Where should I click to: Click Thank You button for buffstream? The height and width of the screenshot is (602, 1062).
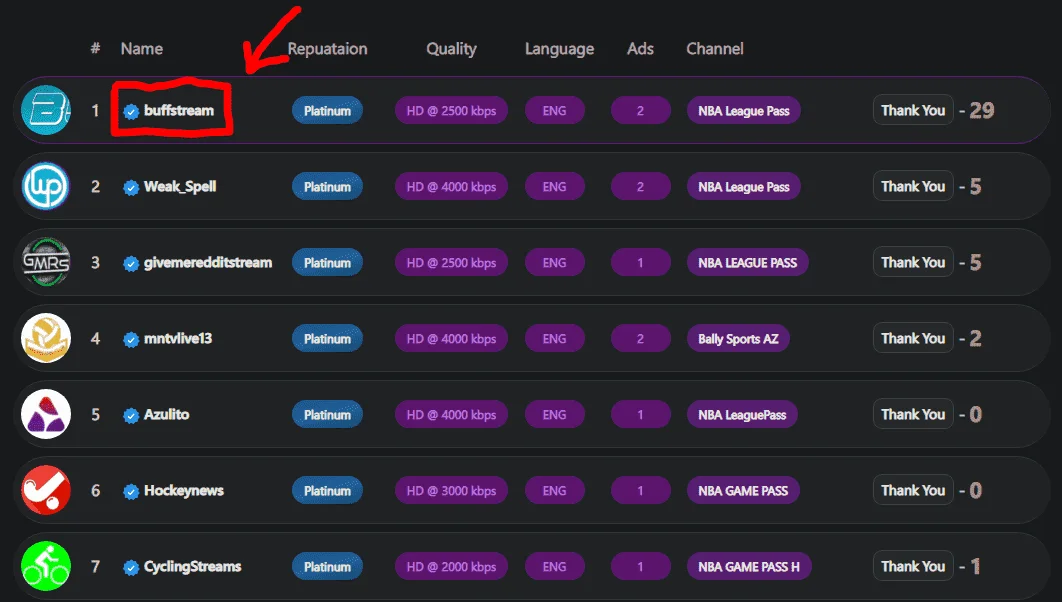[912, 110]
